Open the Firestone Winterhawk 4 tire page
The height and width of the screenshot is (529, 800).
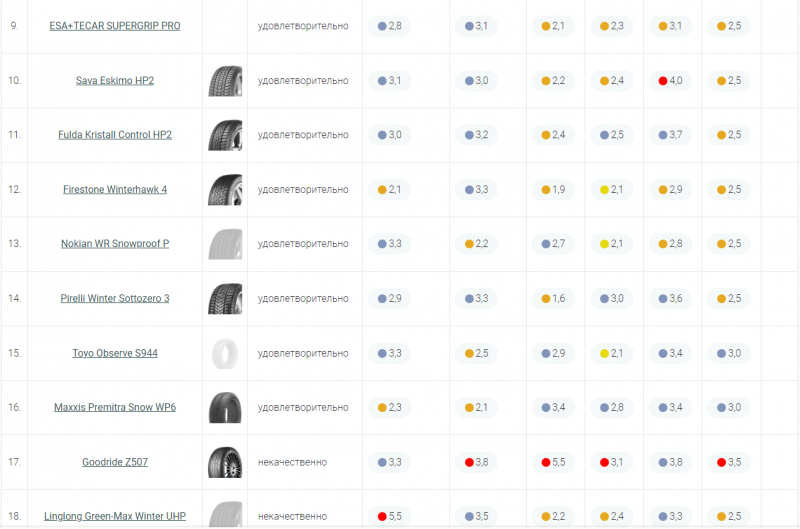(115, 189)
